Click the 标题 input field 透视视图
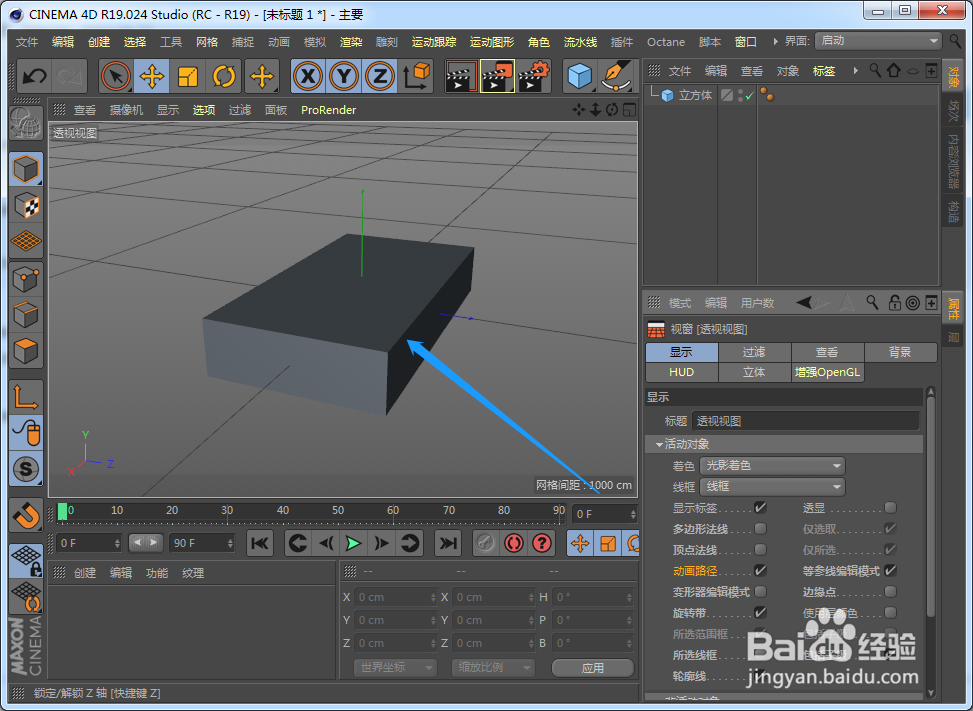The image size is (973, 711). coord(805,421)
